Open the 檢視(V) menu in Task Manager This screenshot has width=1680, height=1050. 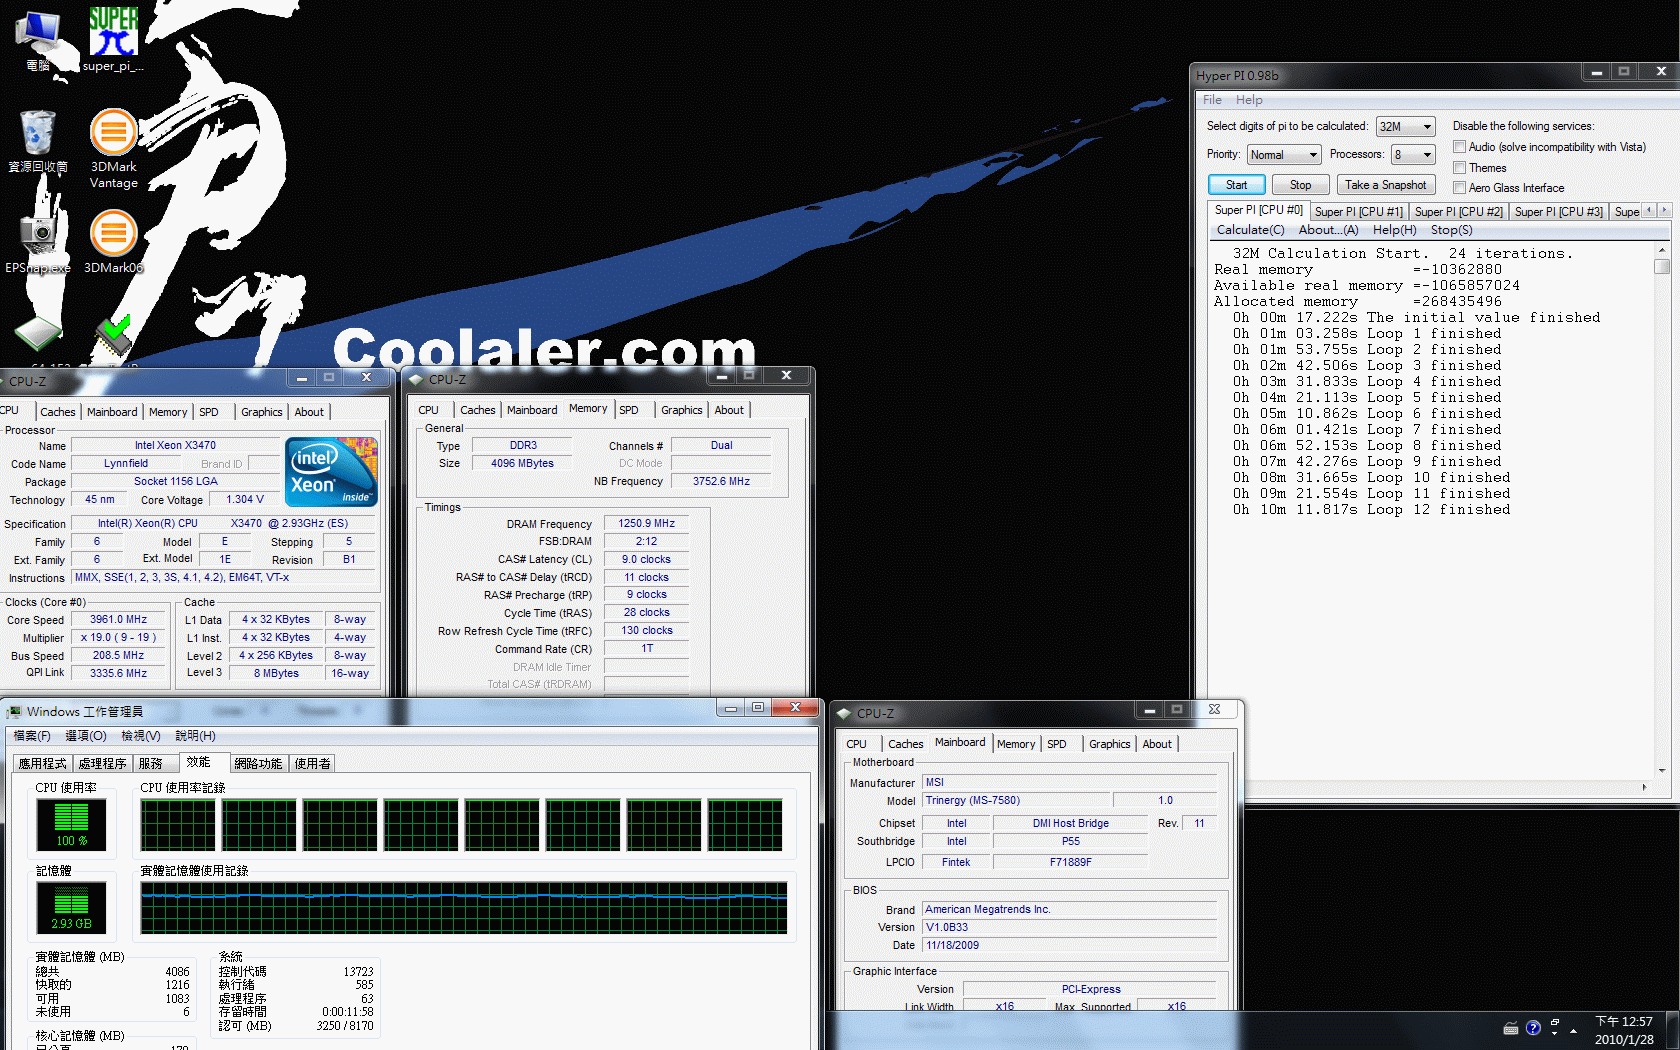click(x=141, y=736)
